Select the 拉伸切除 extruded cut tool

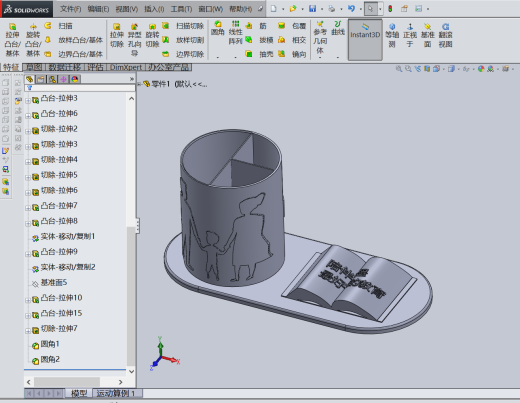tap(117, 36)
